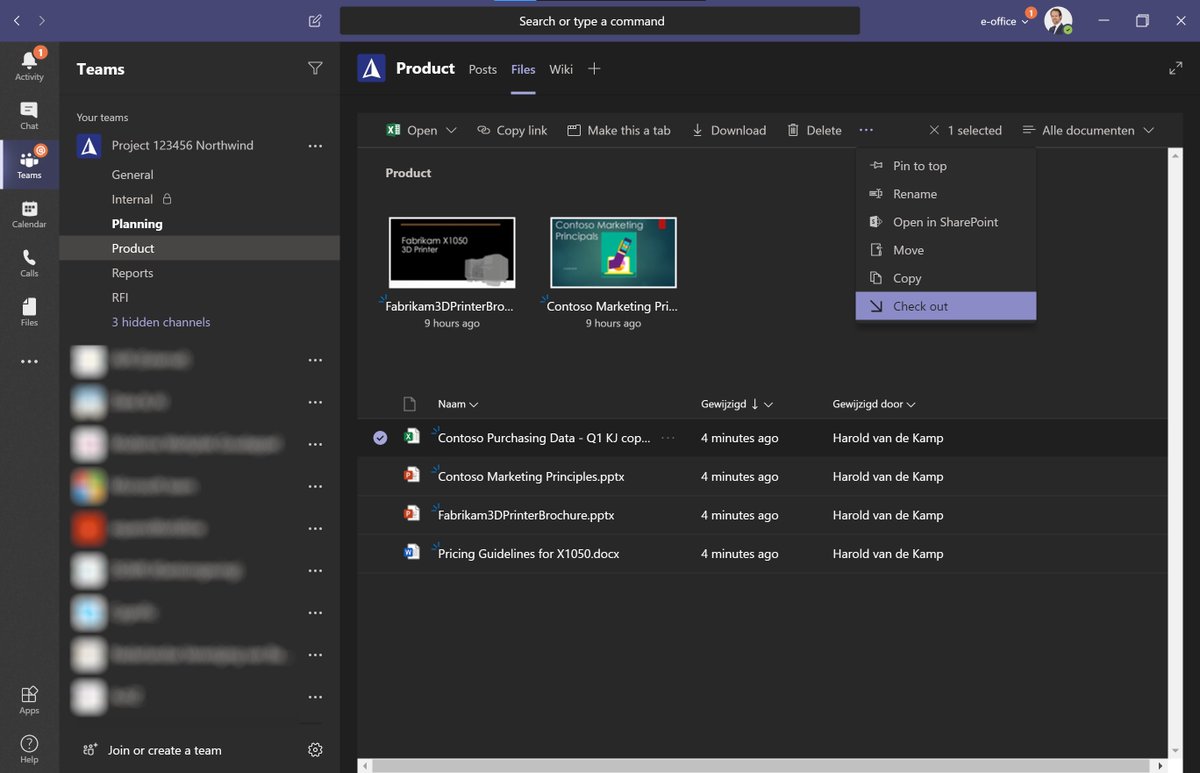
Task: Choose Pin to top from menu
Action: pos(946,166)
